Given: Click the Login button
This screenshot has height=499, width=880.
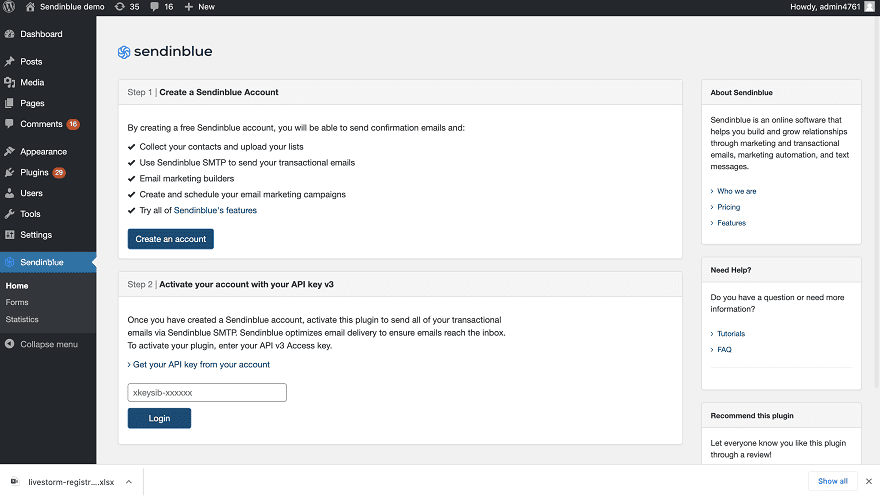Looking at the screenshot, I should pos(159,418).
